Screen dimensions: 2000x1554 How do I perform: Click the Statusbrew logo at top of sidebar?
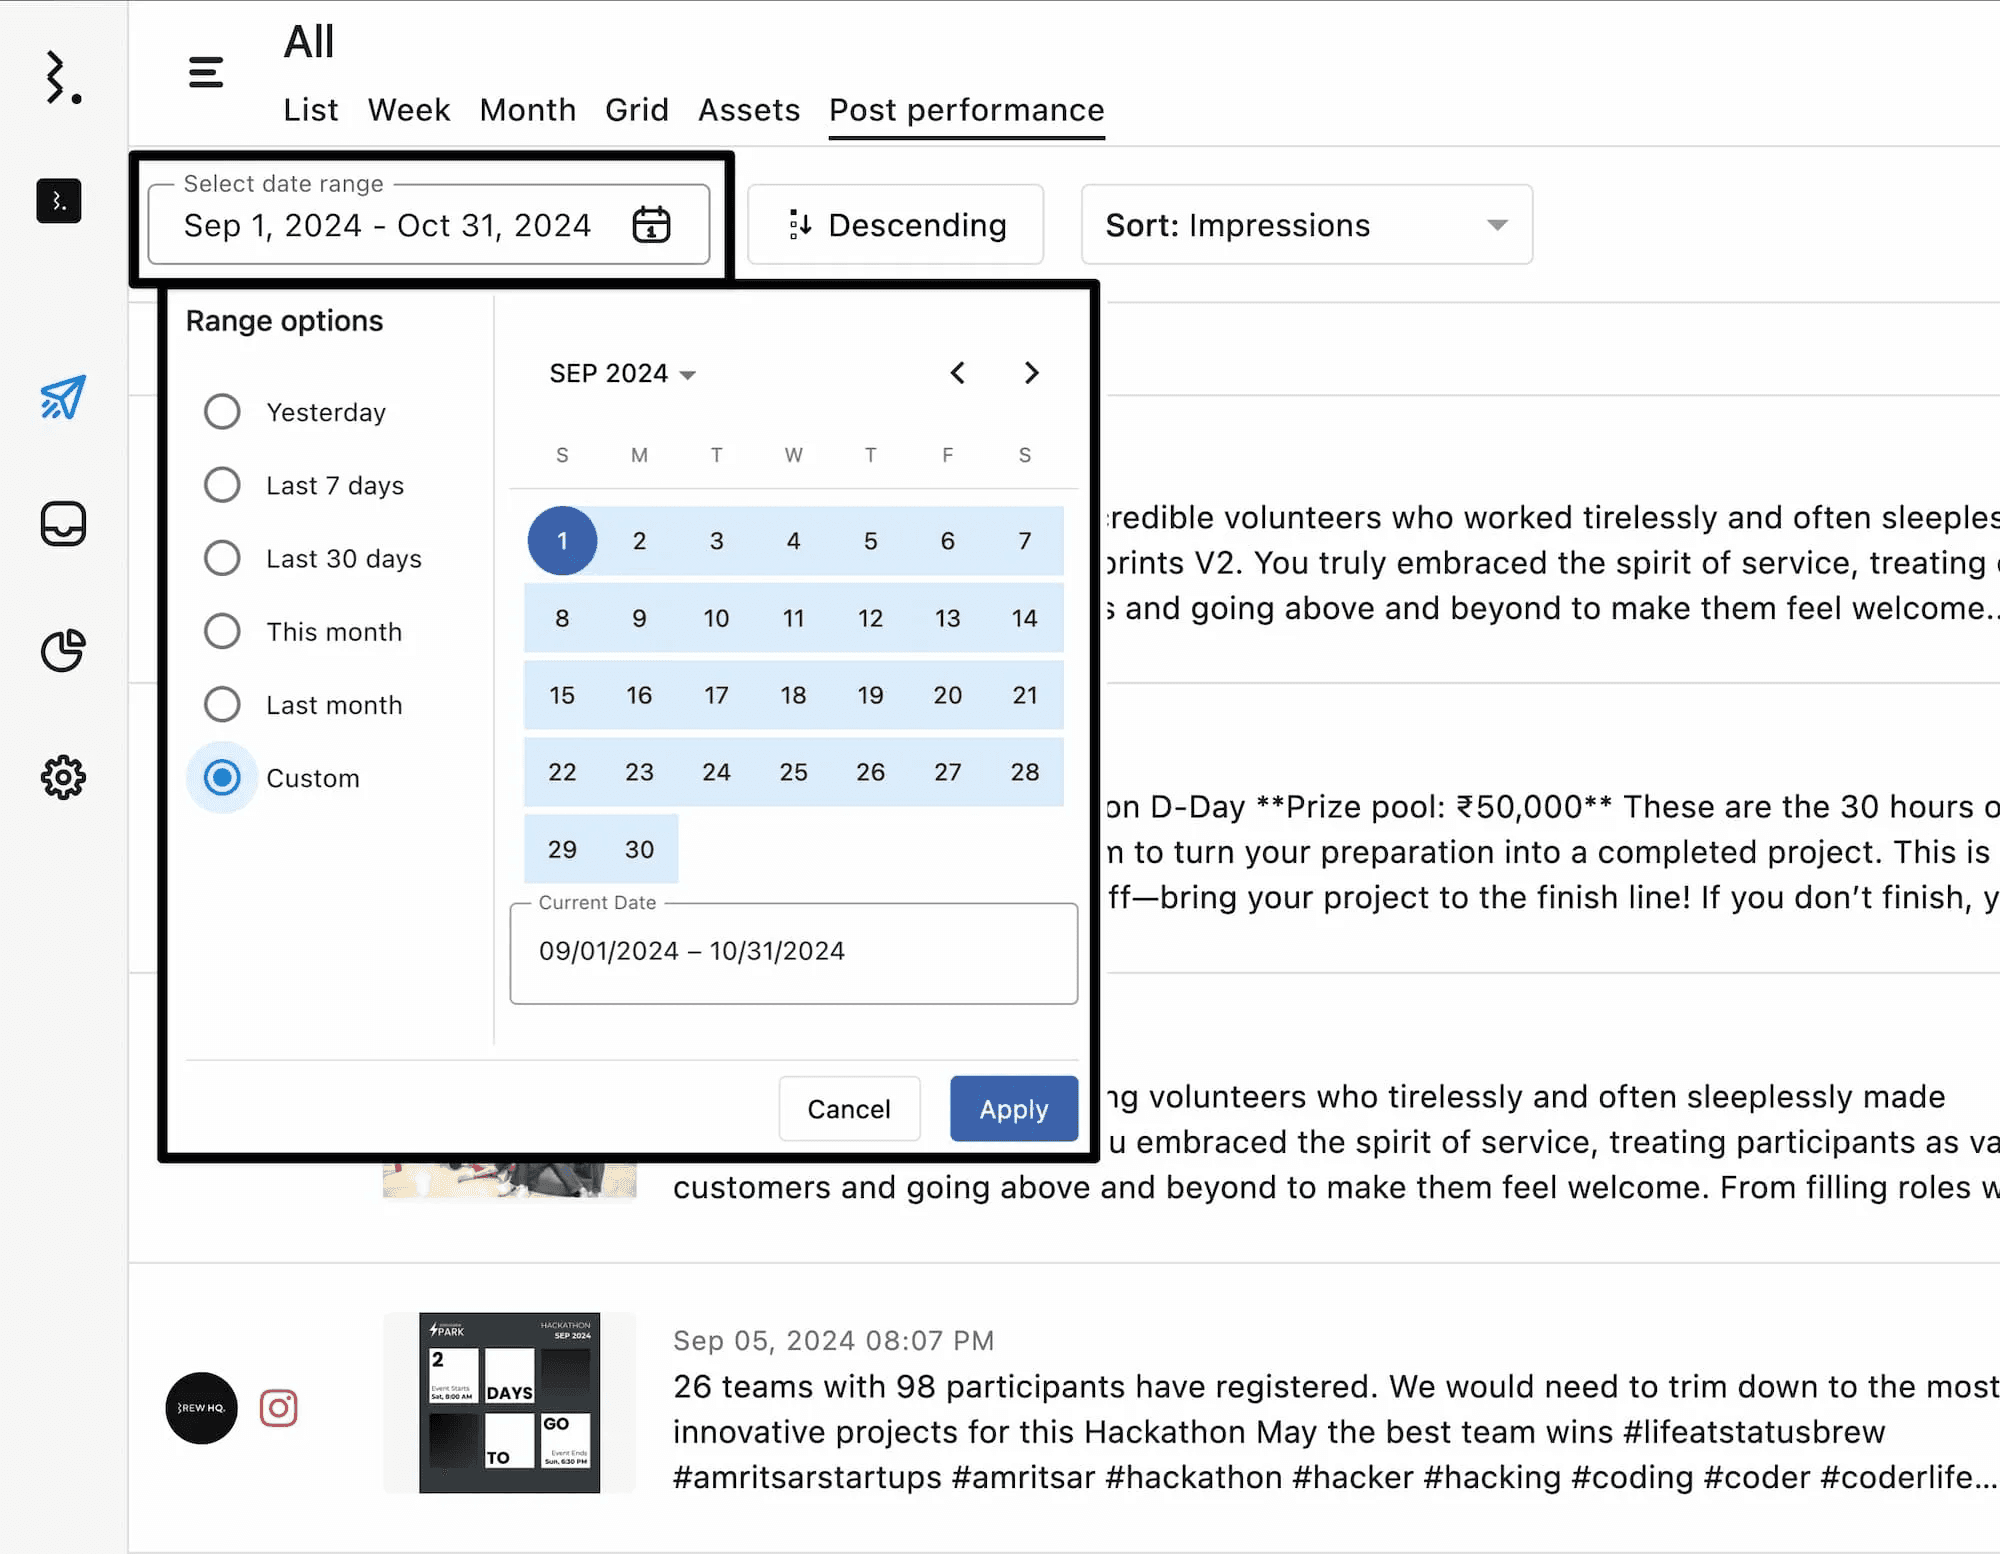[x=63, y=78]
